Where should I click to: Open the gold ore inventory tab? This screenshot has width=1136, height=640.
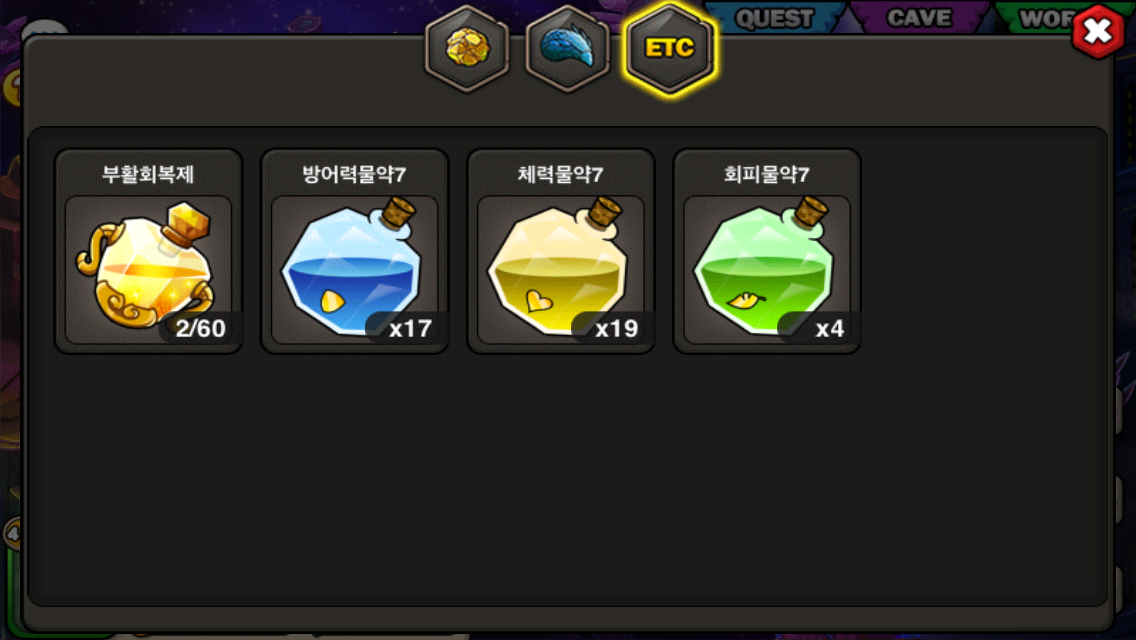467,48
